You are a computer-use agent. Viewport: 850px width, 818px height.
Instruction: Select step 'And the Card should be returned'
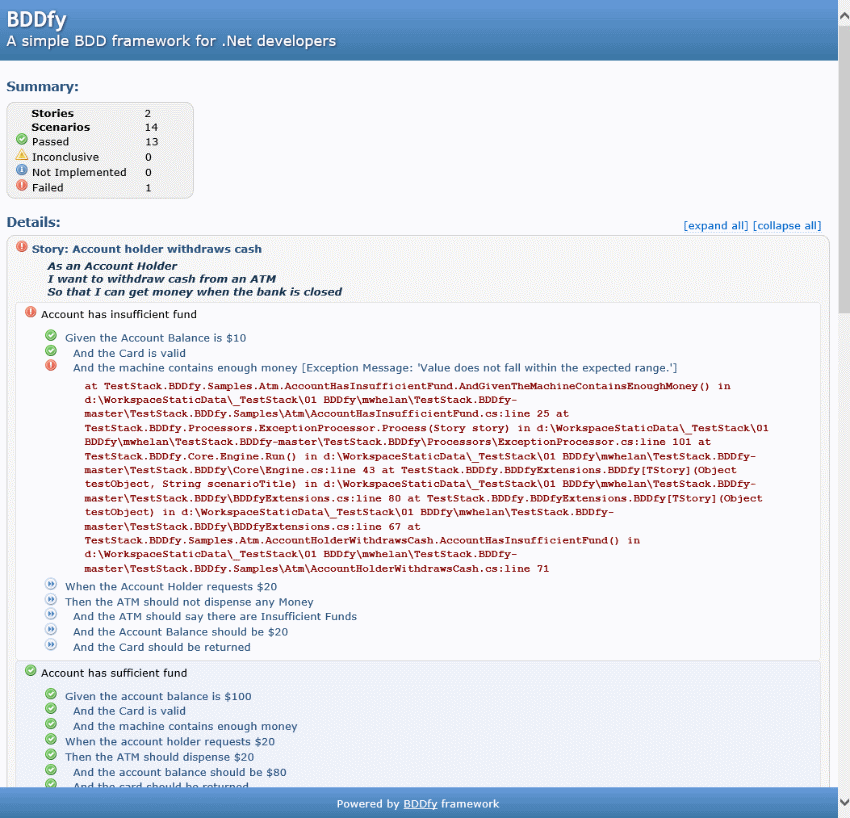tap(162, 647)
